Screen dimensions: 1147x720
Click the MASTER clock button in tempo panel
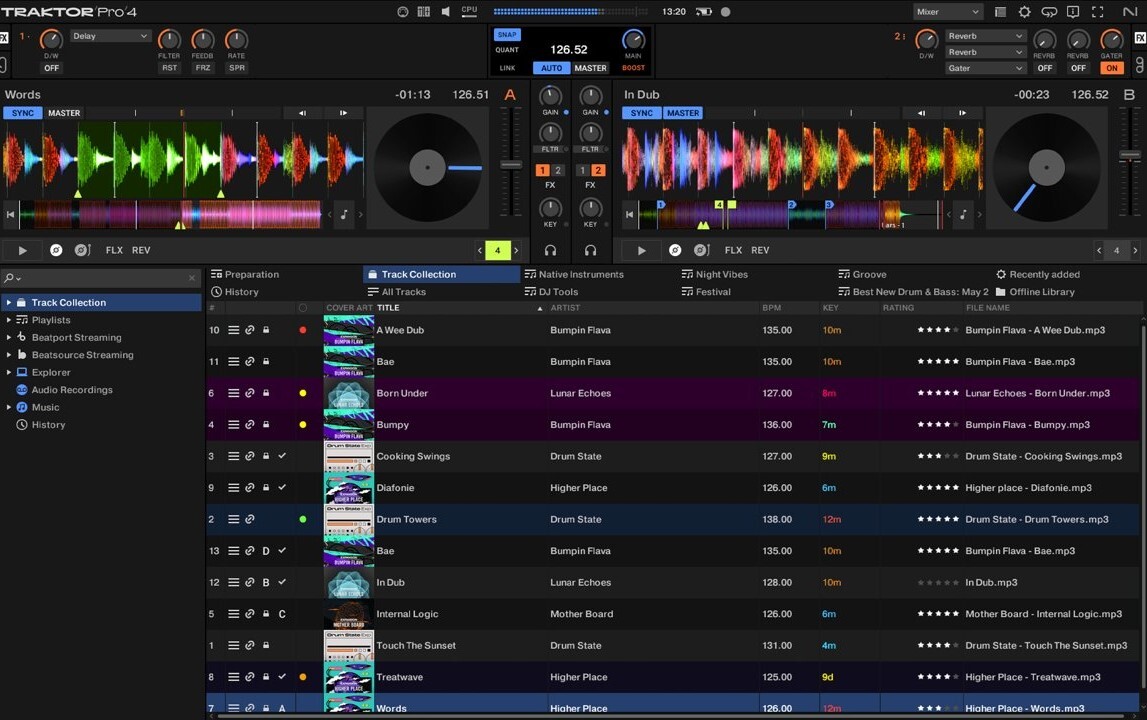[x=590, y=68]
